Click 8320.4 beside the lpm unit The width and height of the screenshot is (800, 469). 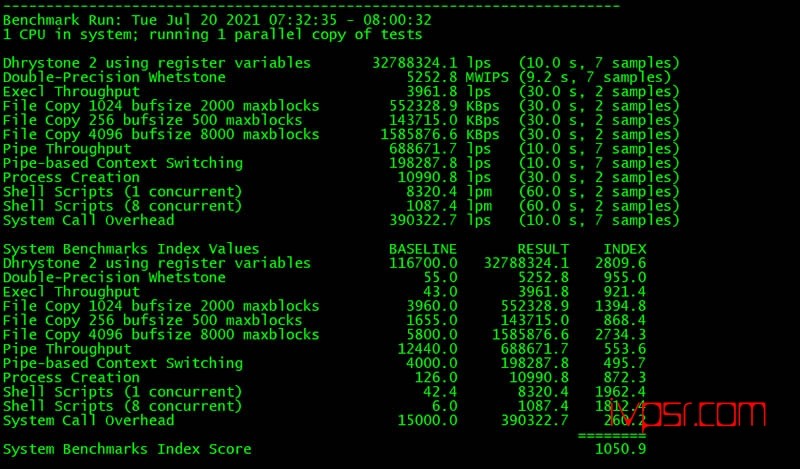pyautogui.click(x=432, y=192)
